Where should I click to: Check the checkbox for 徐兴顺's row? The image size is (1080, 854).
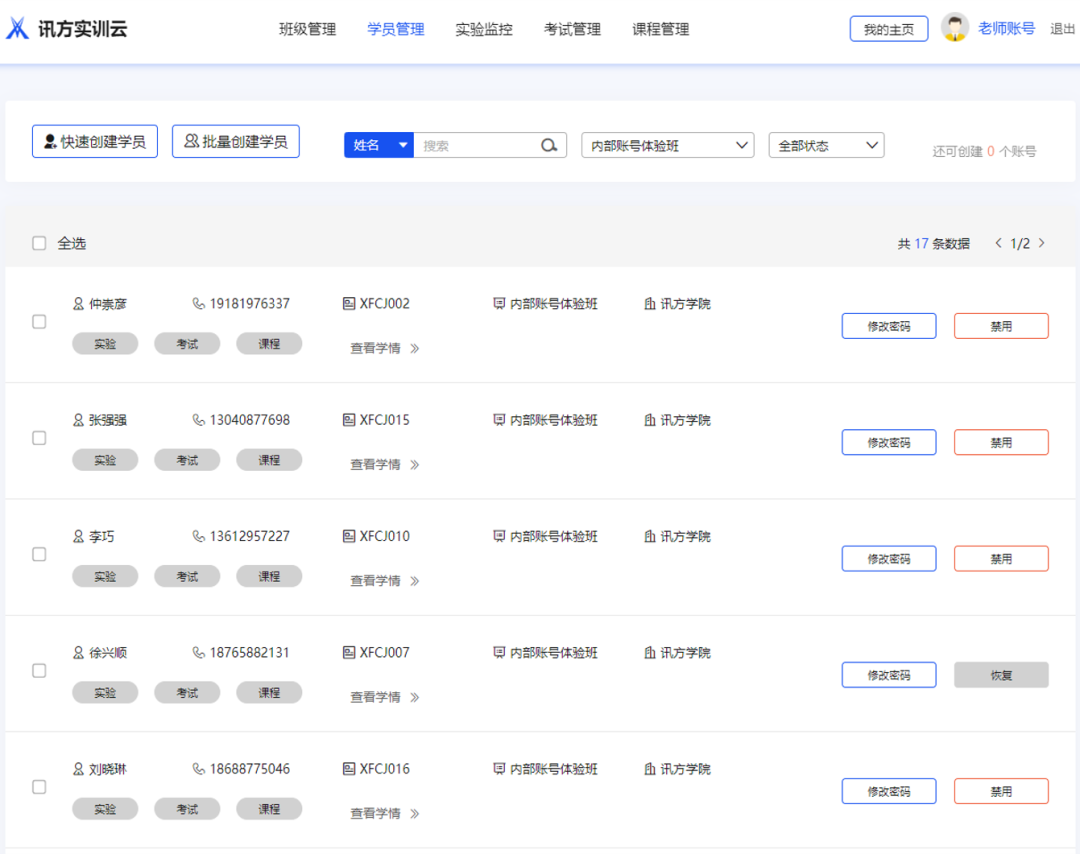click(x=39, y=671)
